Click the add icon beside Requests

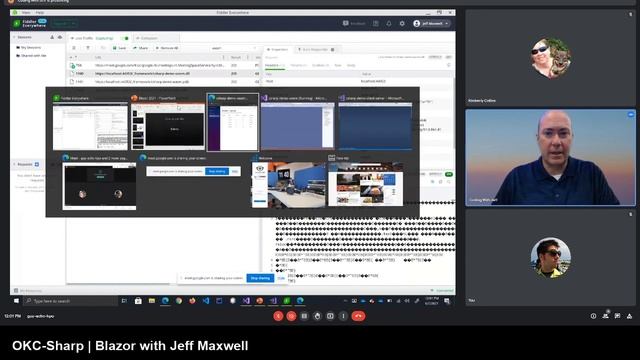tap(37, 164)
